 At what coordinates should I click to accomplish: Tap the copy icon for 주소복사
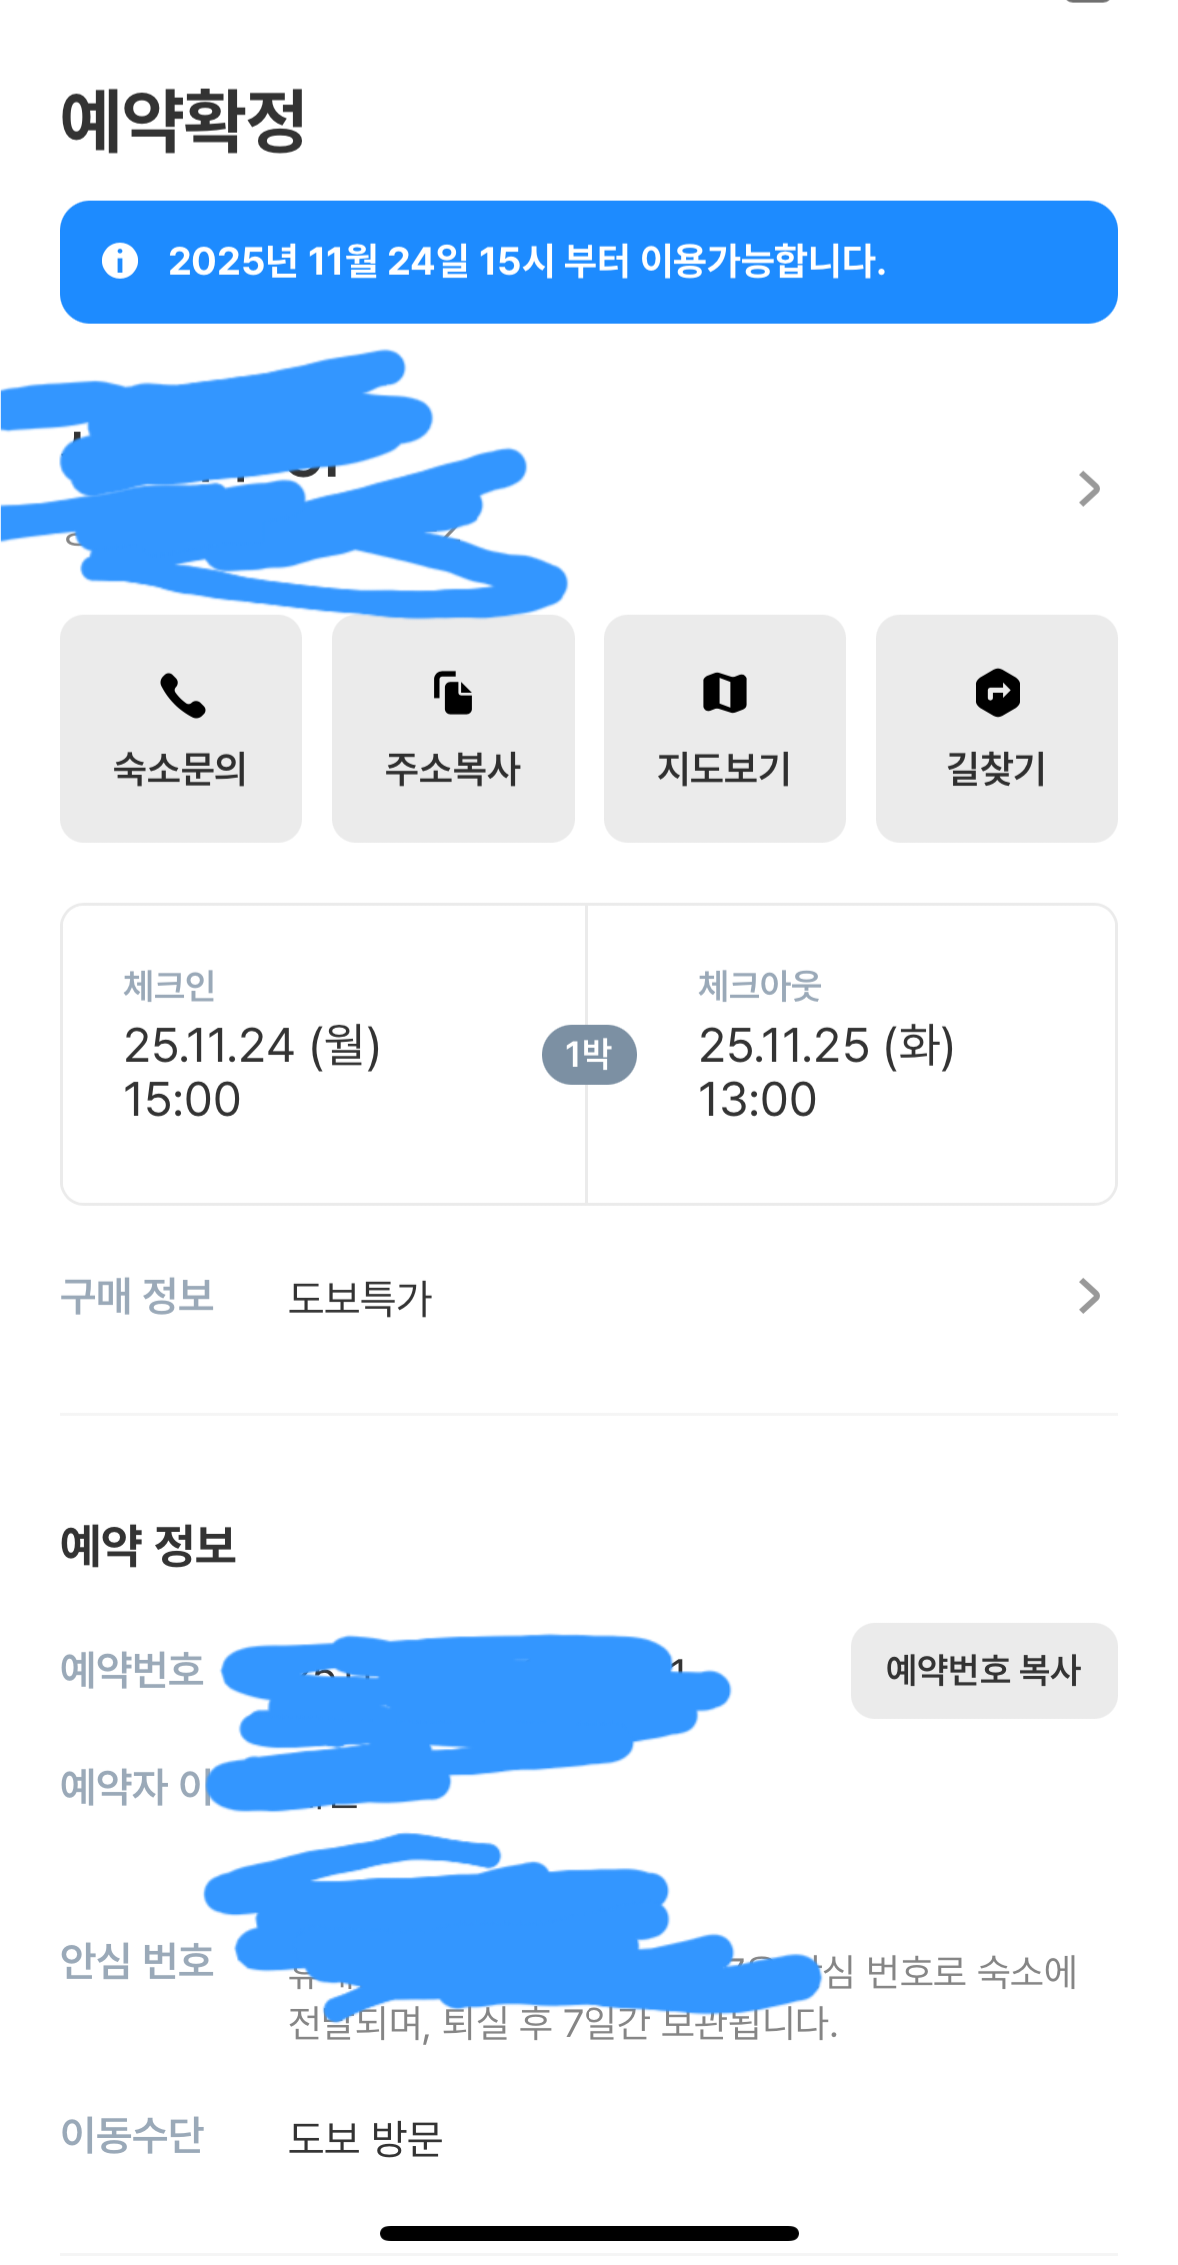click(453, 693)
